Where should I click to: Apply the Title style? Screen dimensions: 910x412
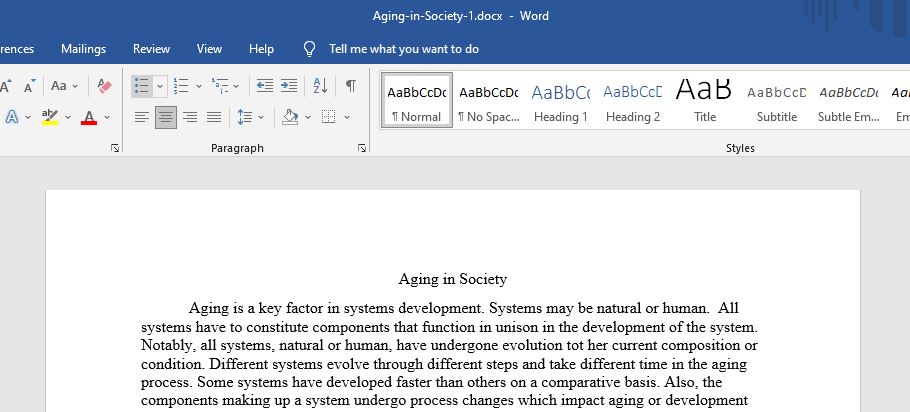tap(705, 100)
